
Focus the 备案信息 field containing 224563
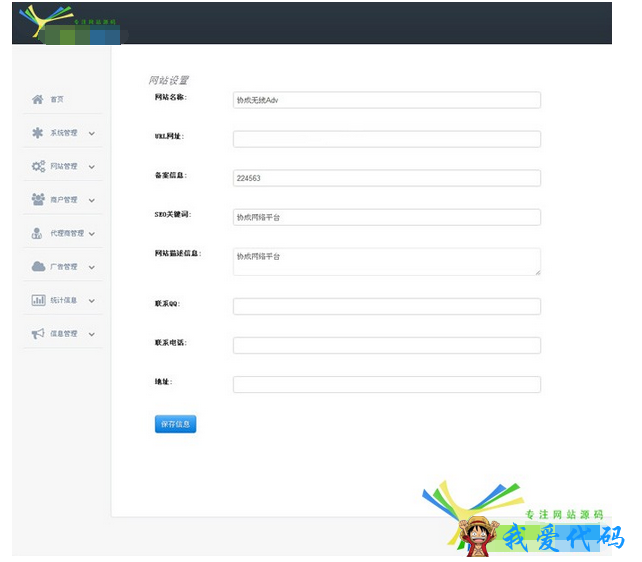point(387,178)
